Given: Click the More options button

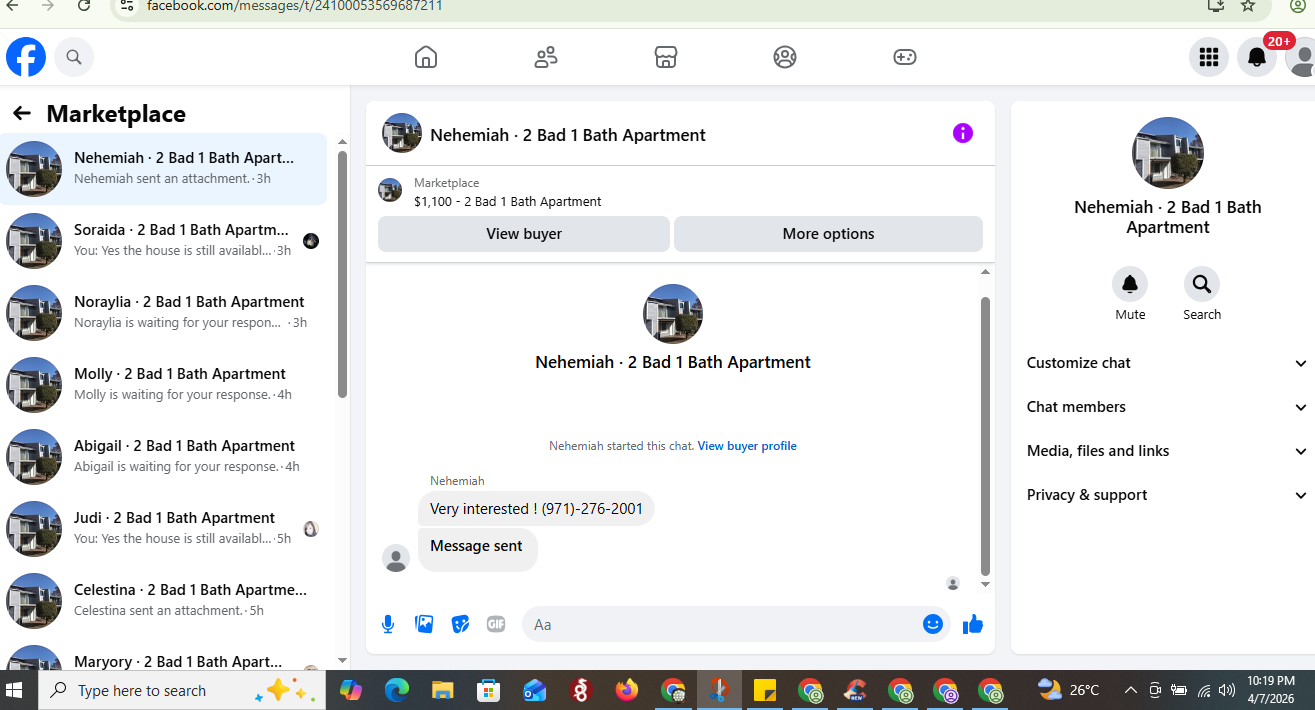Looking at the screenshot, I should pyautogui.click(x=828, y=234).
